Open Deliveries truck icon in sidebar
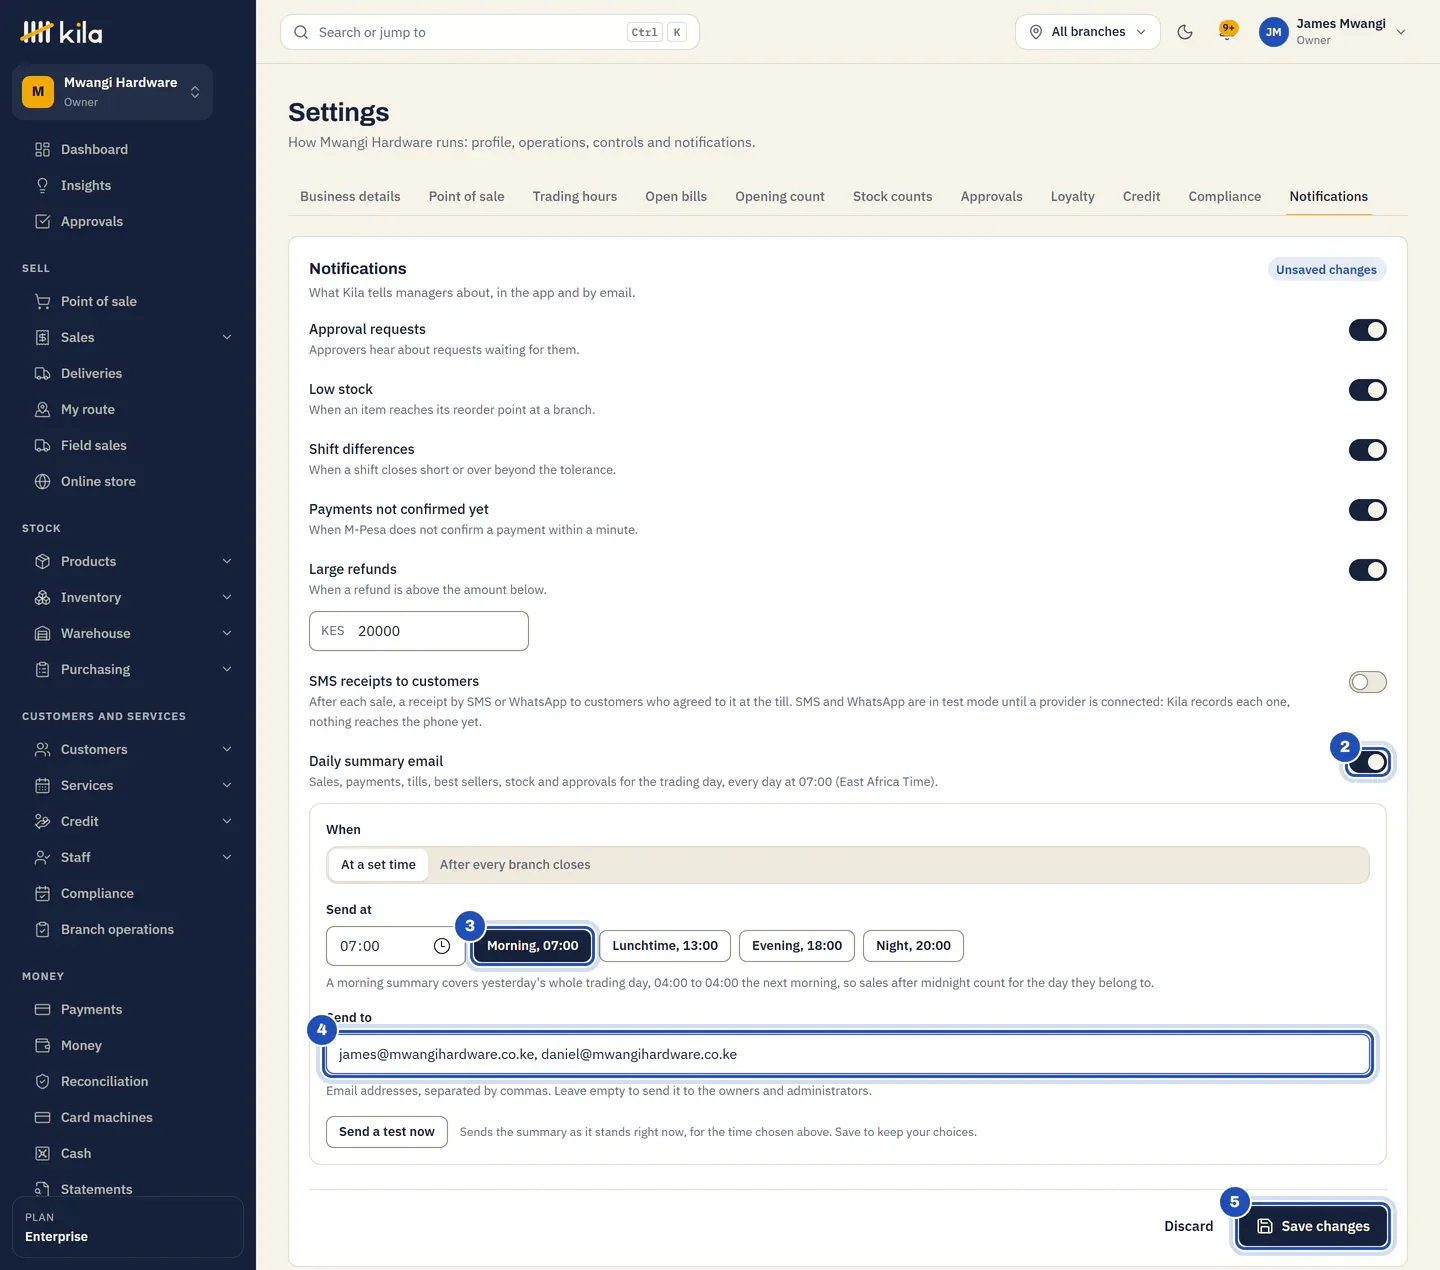The image size is (1440, 1270). tap(42, 373)
